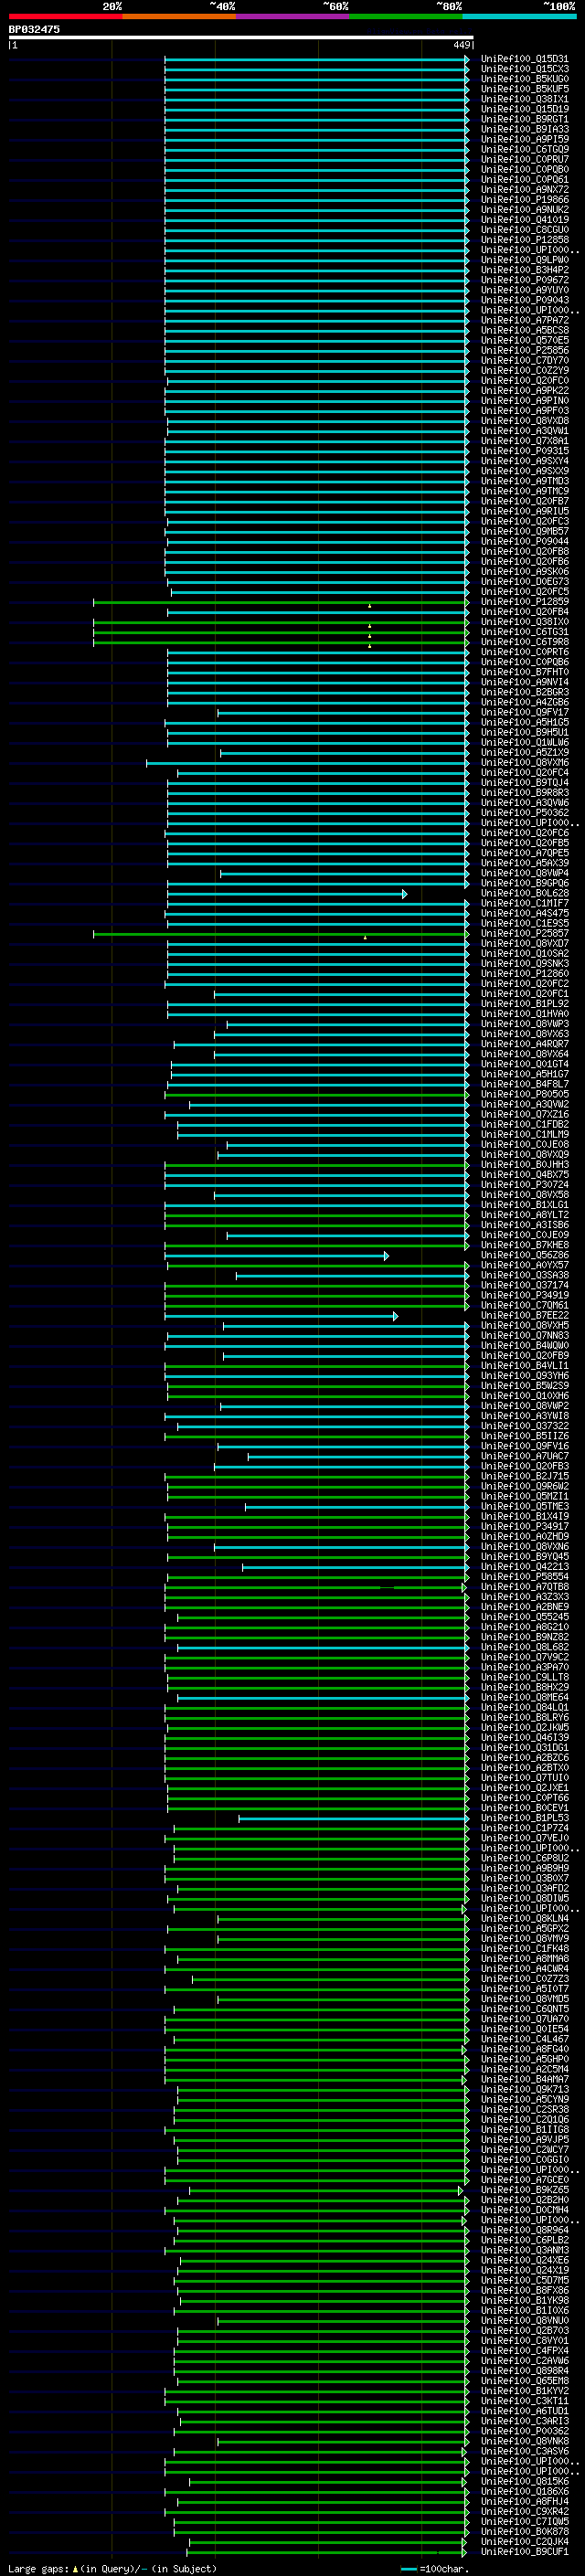Open hit UniRef100_P30724
585x2576 pixels.
click(525, 1185)
